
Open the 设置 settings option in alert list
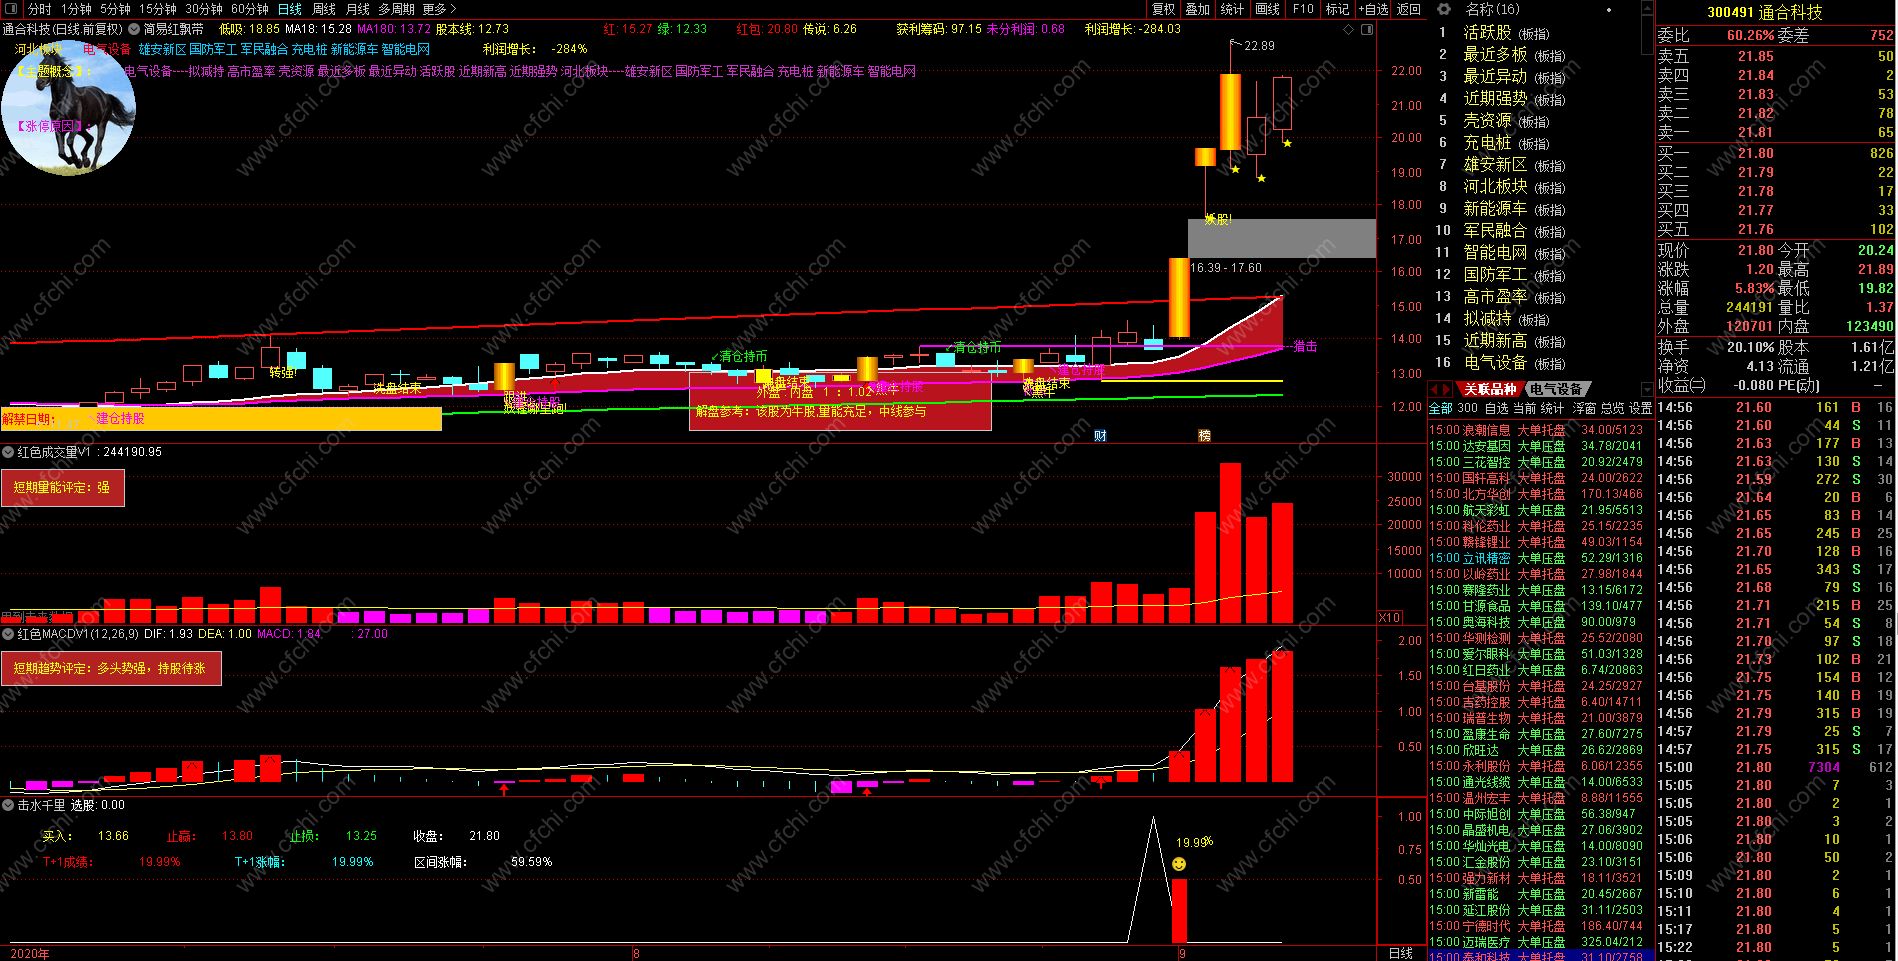point(1640,408)
